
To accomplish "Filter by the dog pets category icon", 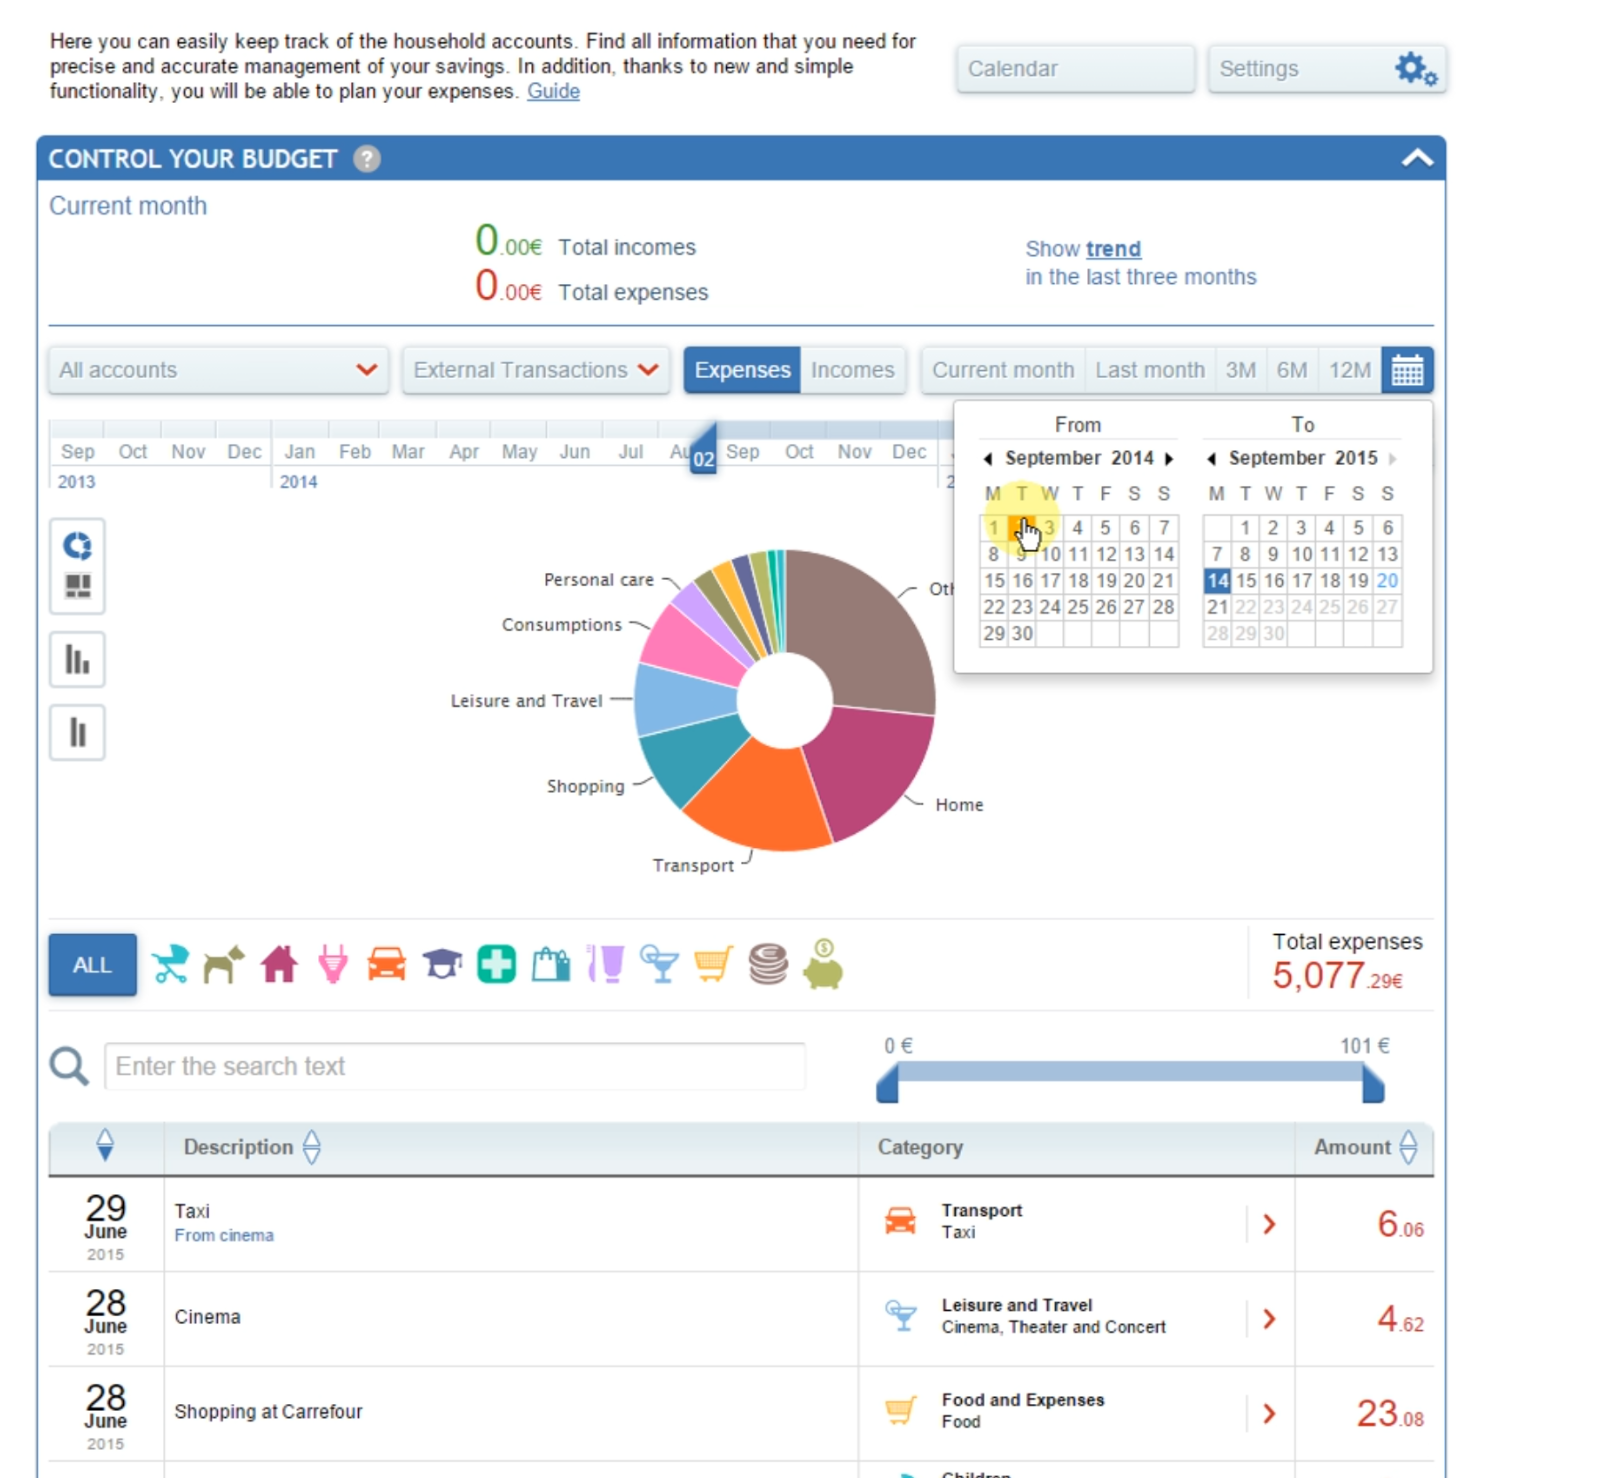I will pos(224,965).
